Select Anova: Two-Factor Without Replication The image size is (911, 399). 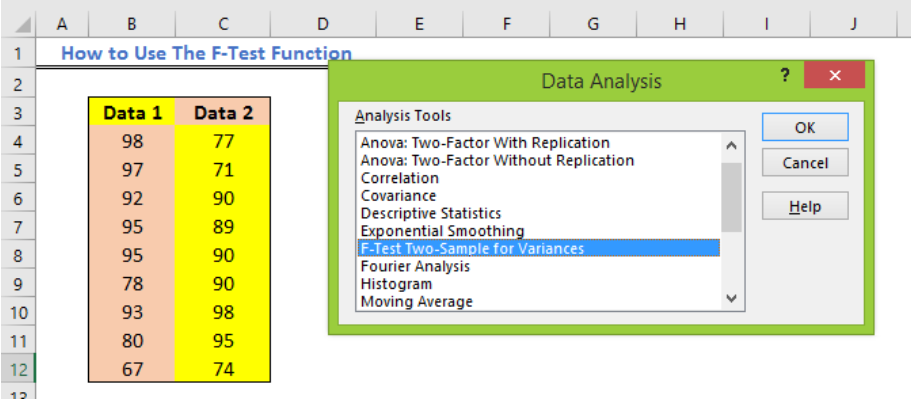tap(497, 160)
